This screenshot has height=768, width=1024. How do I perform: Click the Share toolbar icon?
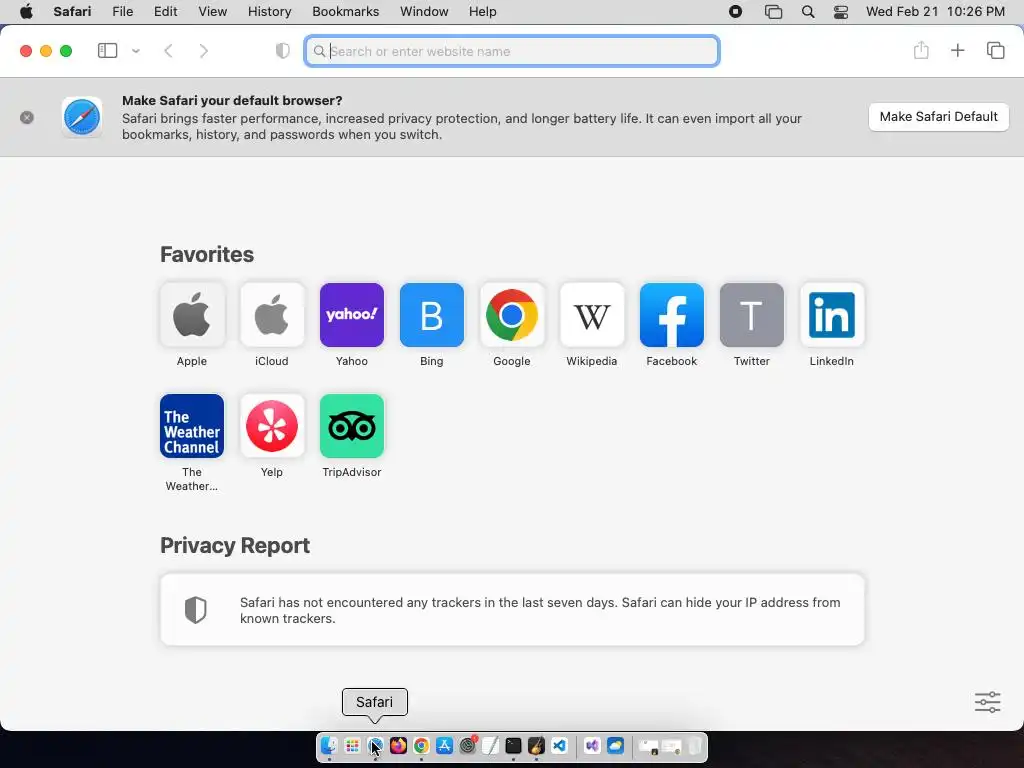click(x=921, y=50)
